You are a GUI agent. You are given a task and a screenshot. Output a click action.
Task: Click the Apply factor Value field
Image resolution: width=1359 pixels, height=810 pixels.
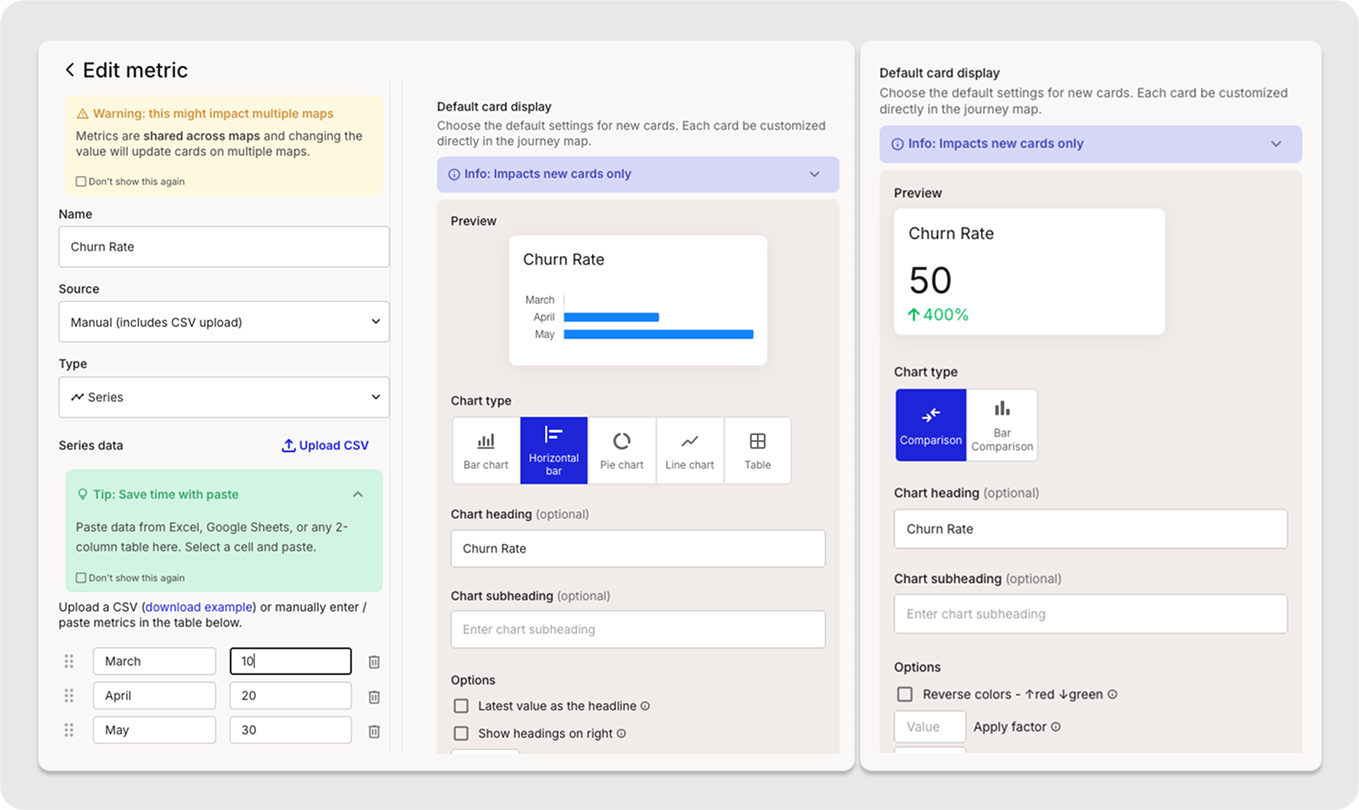pyautogui.click(x=930, y=727)
